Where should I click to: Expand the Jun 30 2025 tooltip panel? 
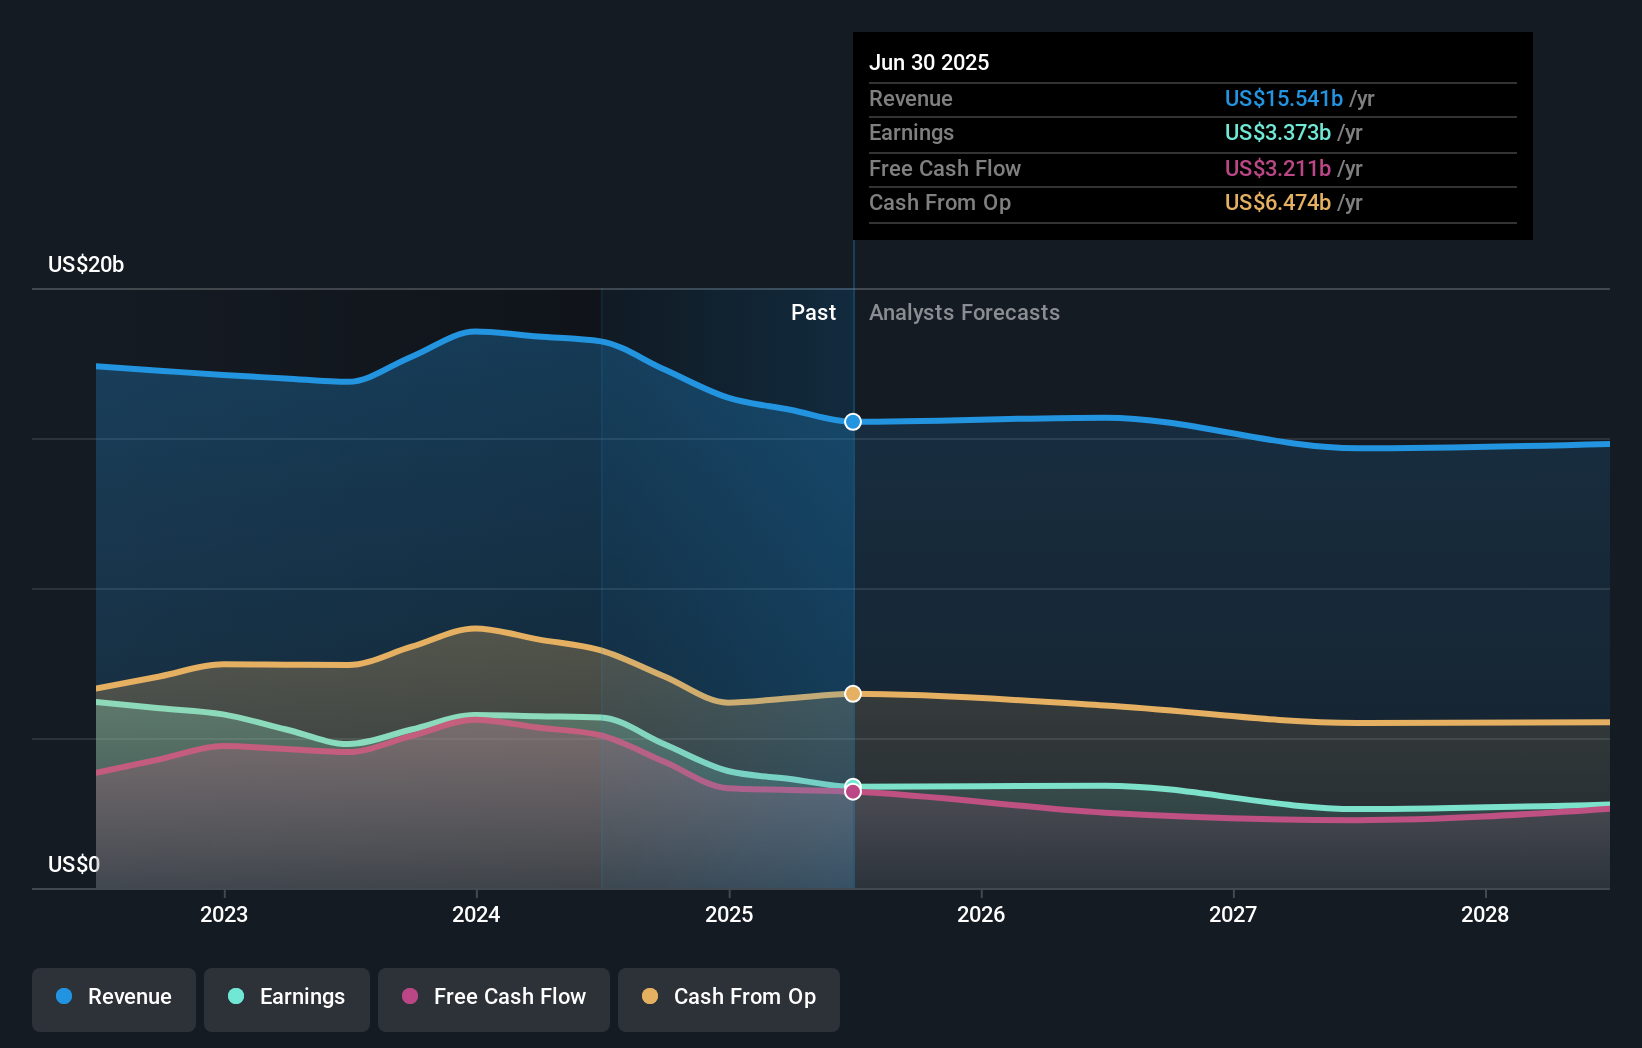pyautogui.click(x=1192, y=136)
